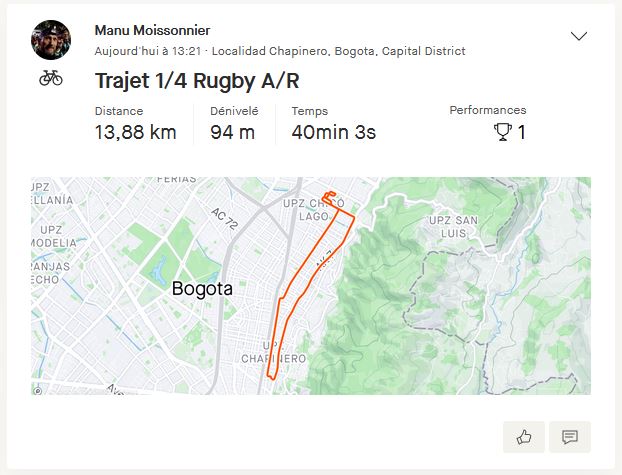622x475 pixels.
Task: Open activity title Trajet 1/4 Rugby A/R
Action: coord(197,80)
